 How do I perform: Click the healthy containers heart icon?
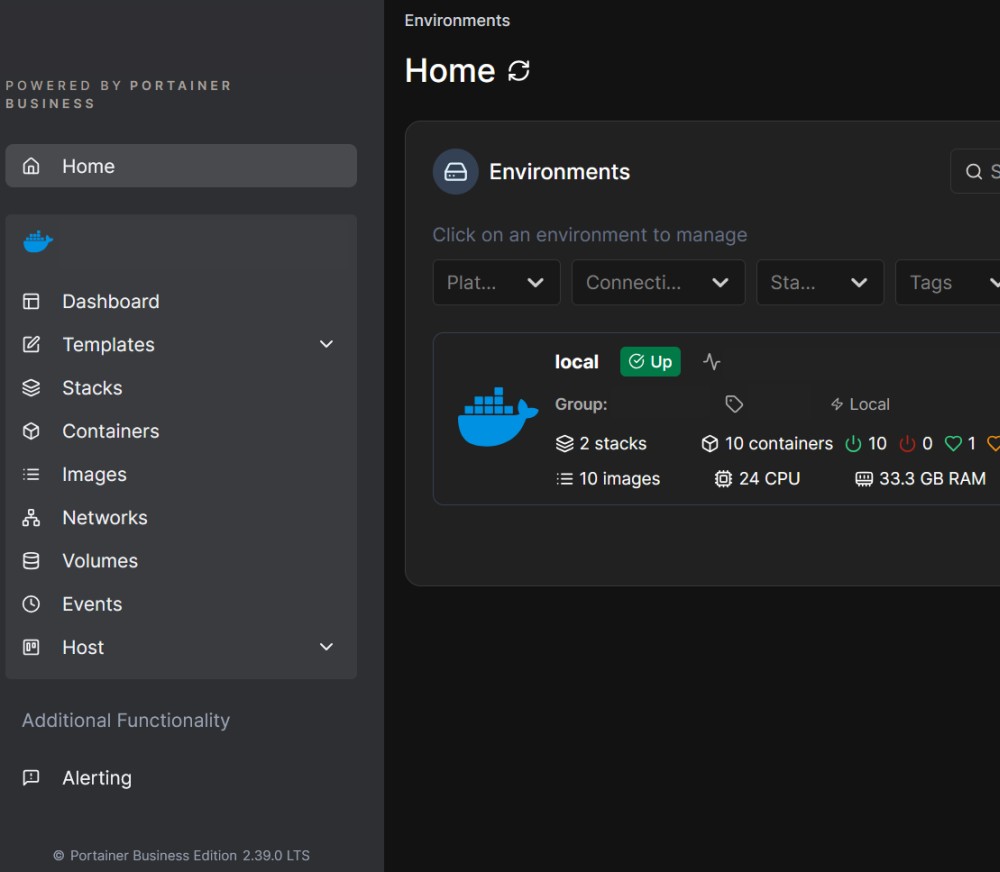[x=953, y=443]
